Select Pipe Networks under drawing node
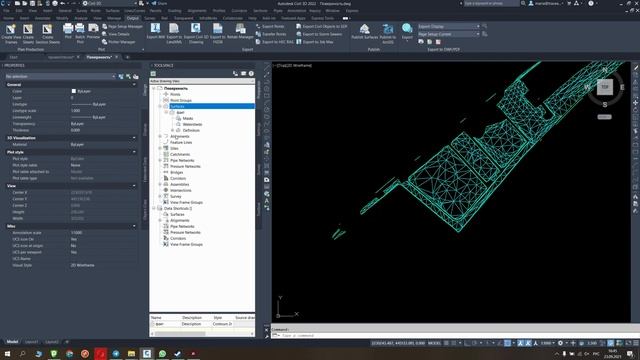 (x=182, y=160)
